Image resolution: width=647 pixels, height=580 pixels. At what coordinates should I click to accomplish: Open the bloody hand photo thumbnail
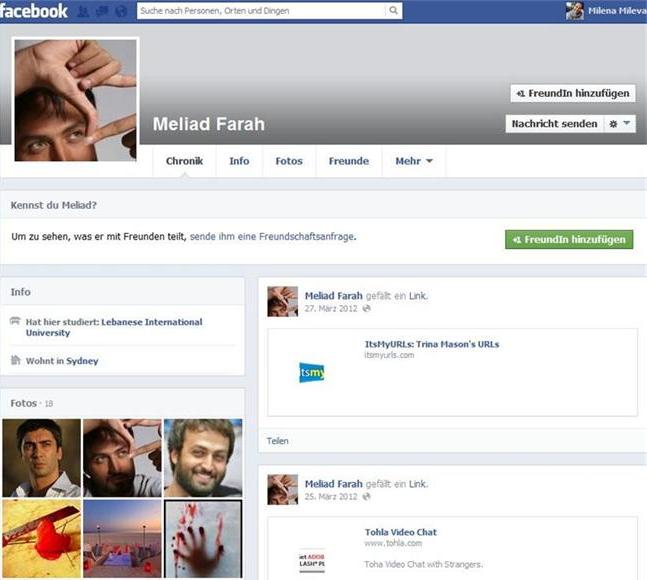(203, 538)
